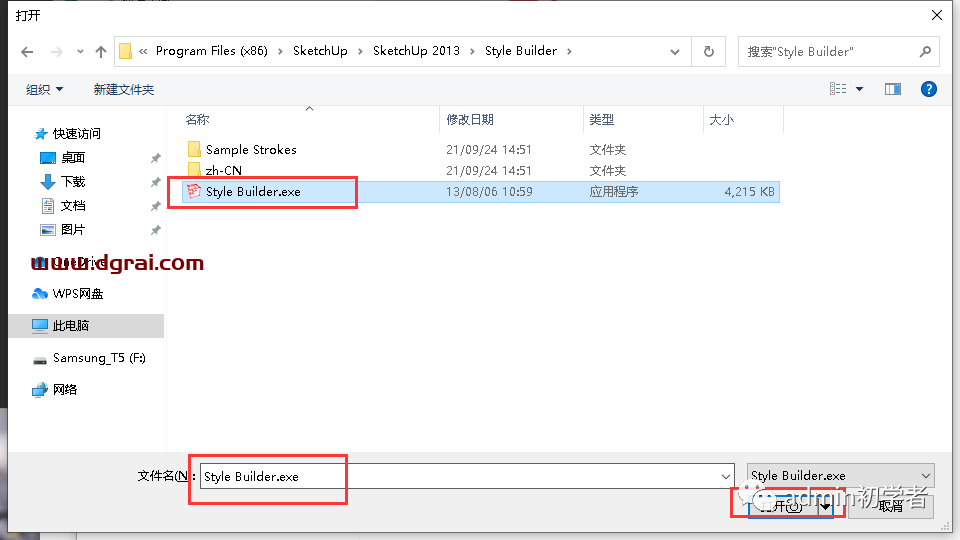This screenshot has height=540, width=960.
Task: Change the view layout icon
Action: (x=838, y=89)
